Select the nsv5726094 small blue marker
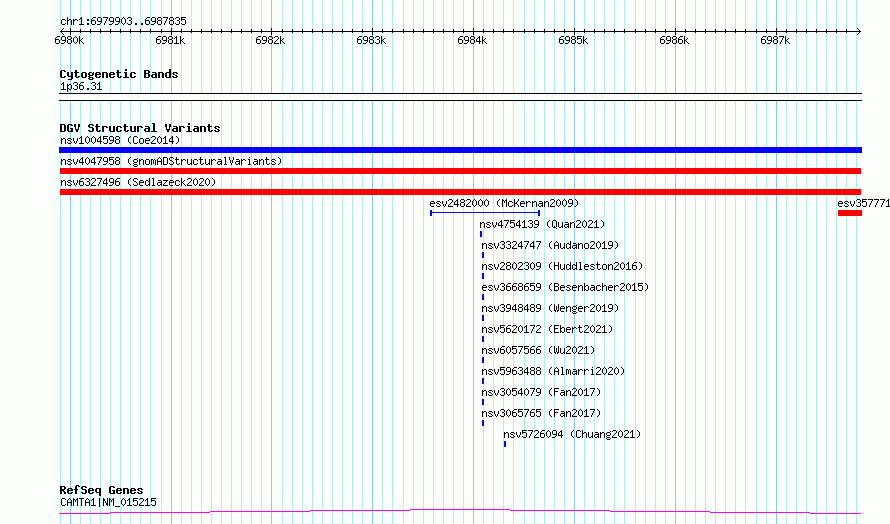Image resolution: width=890 pixels, height=524 pixels. click(x=505, y=444)
